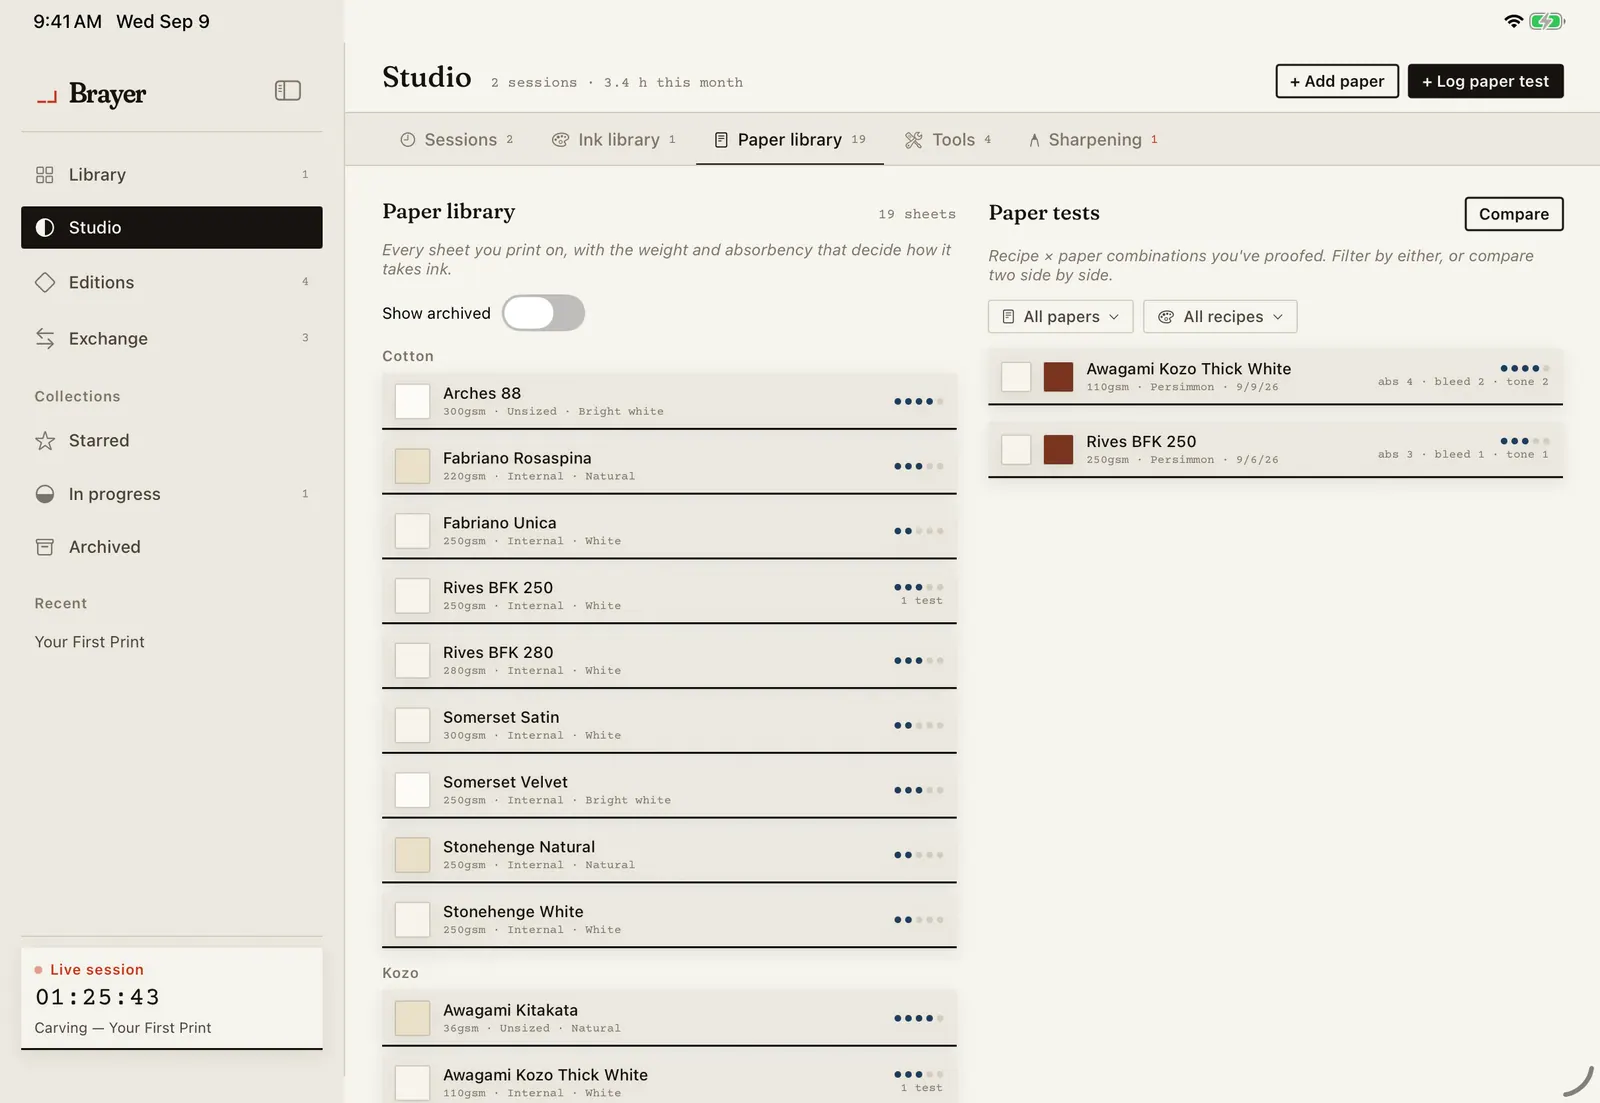Click the Cotton section heading
This screenshot has height=1103, width=1600.
tap(408, 356)
